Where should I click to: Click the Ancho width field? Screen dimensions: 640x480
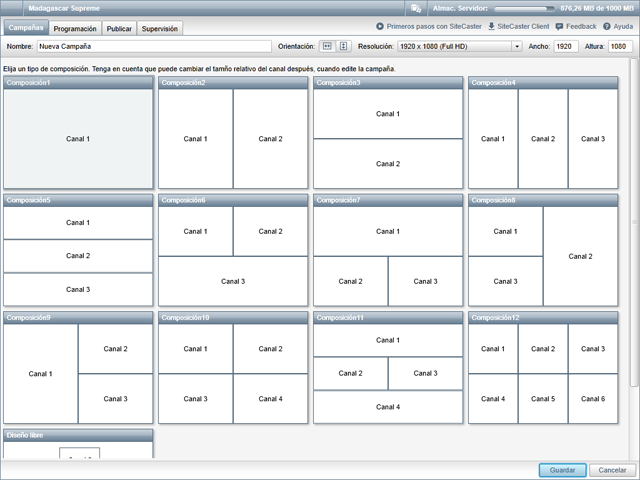(x=566, y=46)
